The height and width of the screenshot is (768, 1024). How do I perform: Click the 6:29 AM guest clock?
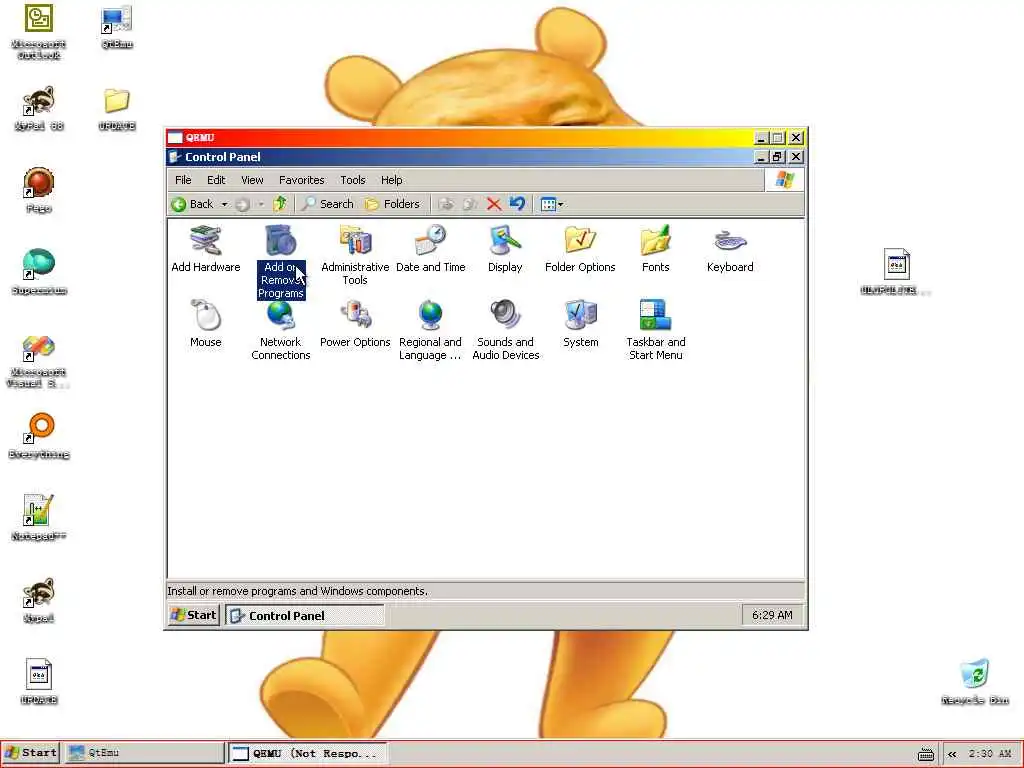point(772,615)
